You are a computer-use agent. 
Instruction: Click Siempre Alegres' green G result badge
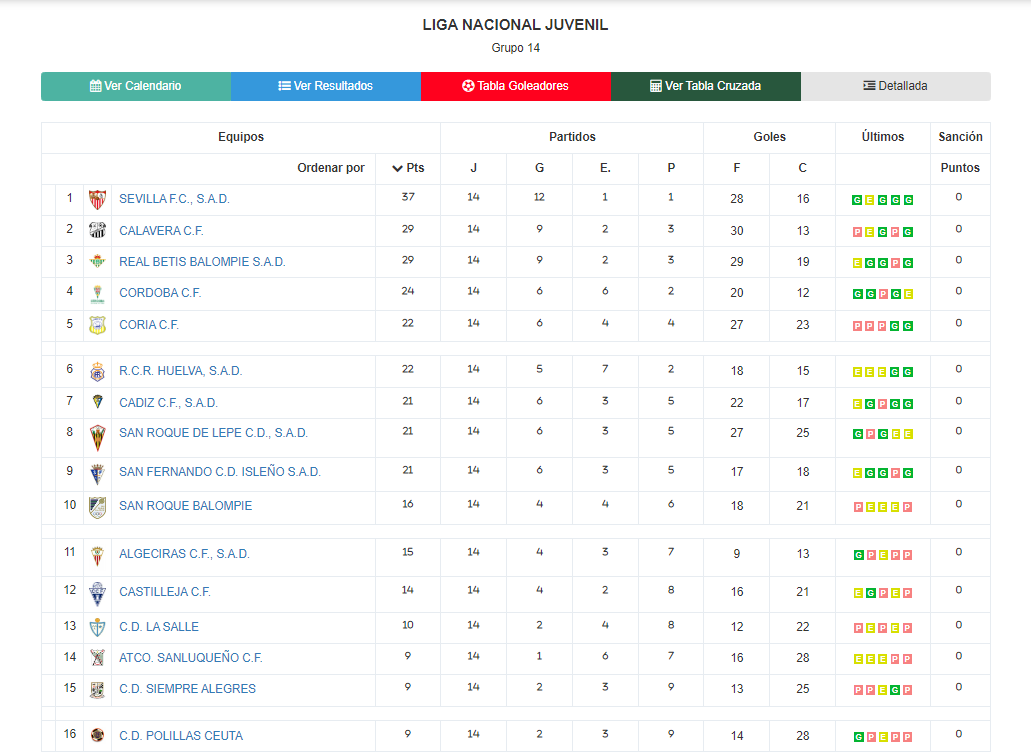tap(895, 690)
